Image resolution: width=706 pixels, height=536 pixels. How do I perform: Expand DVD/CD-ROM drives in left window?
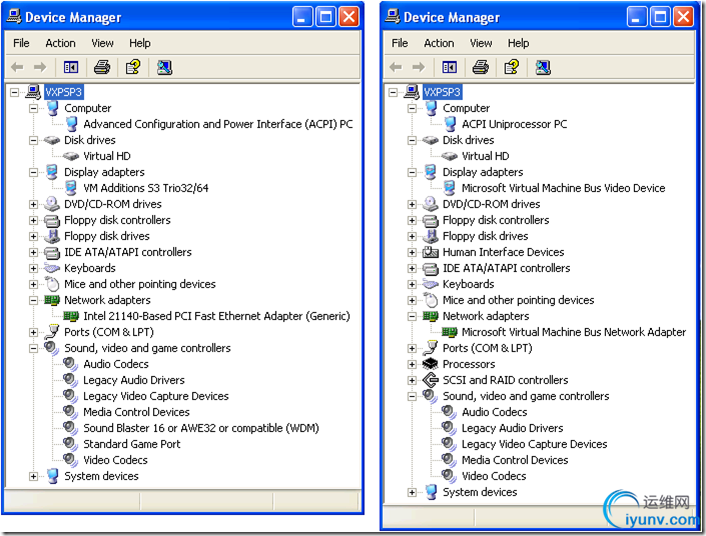[33, 204]
